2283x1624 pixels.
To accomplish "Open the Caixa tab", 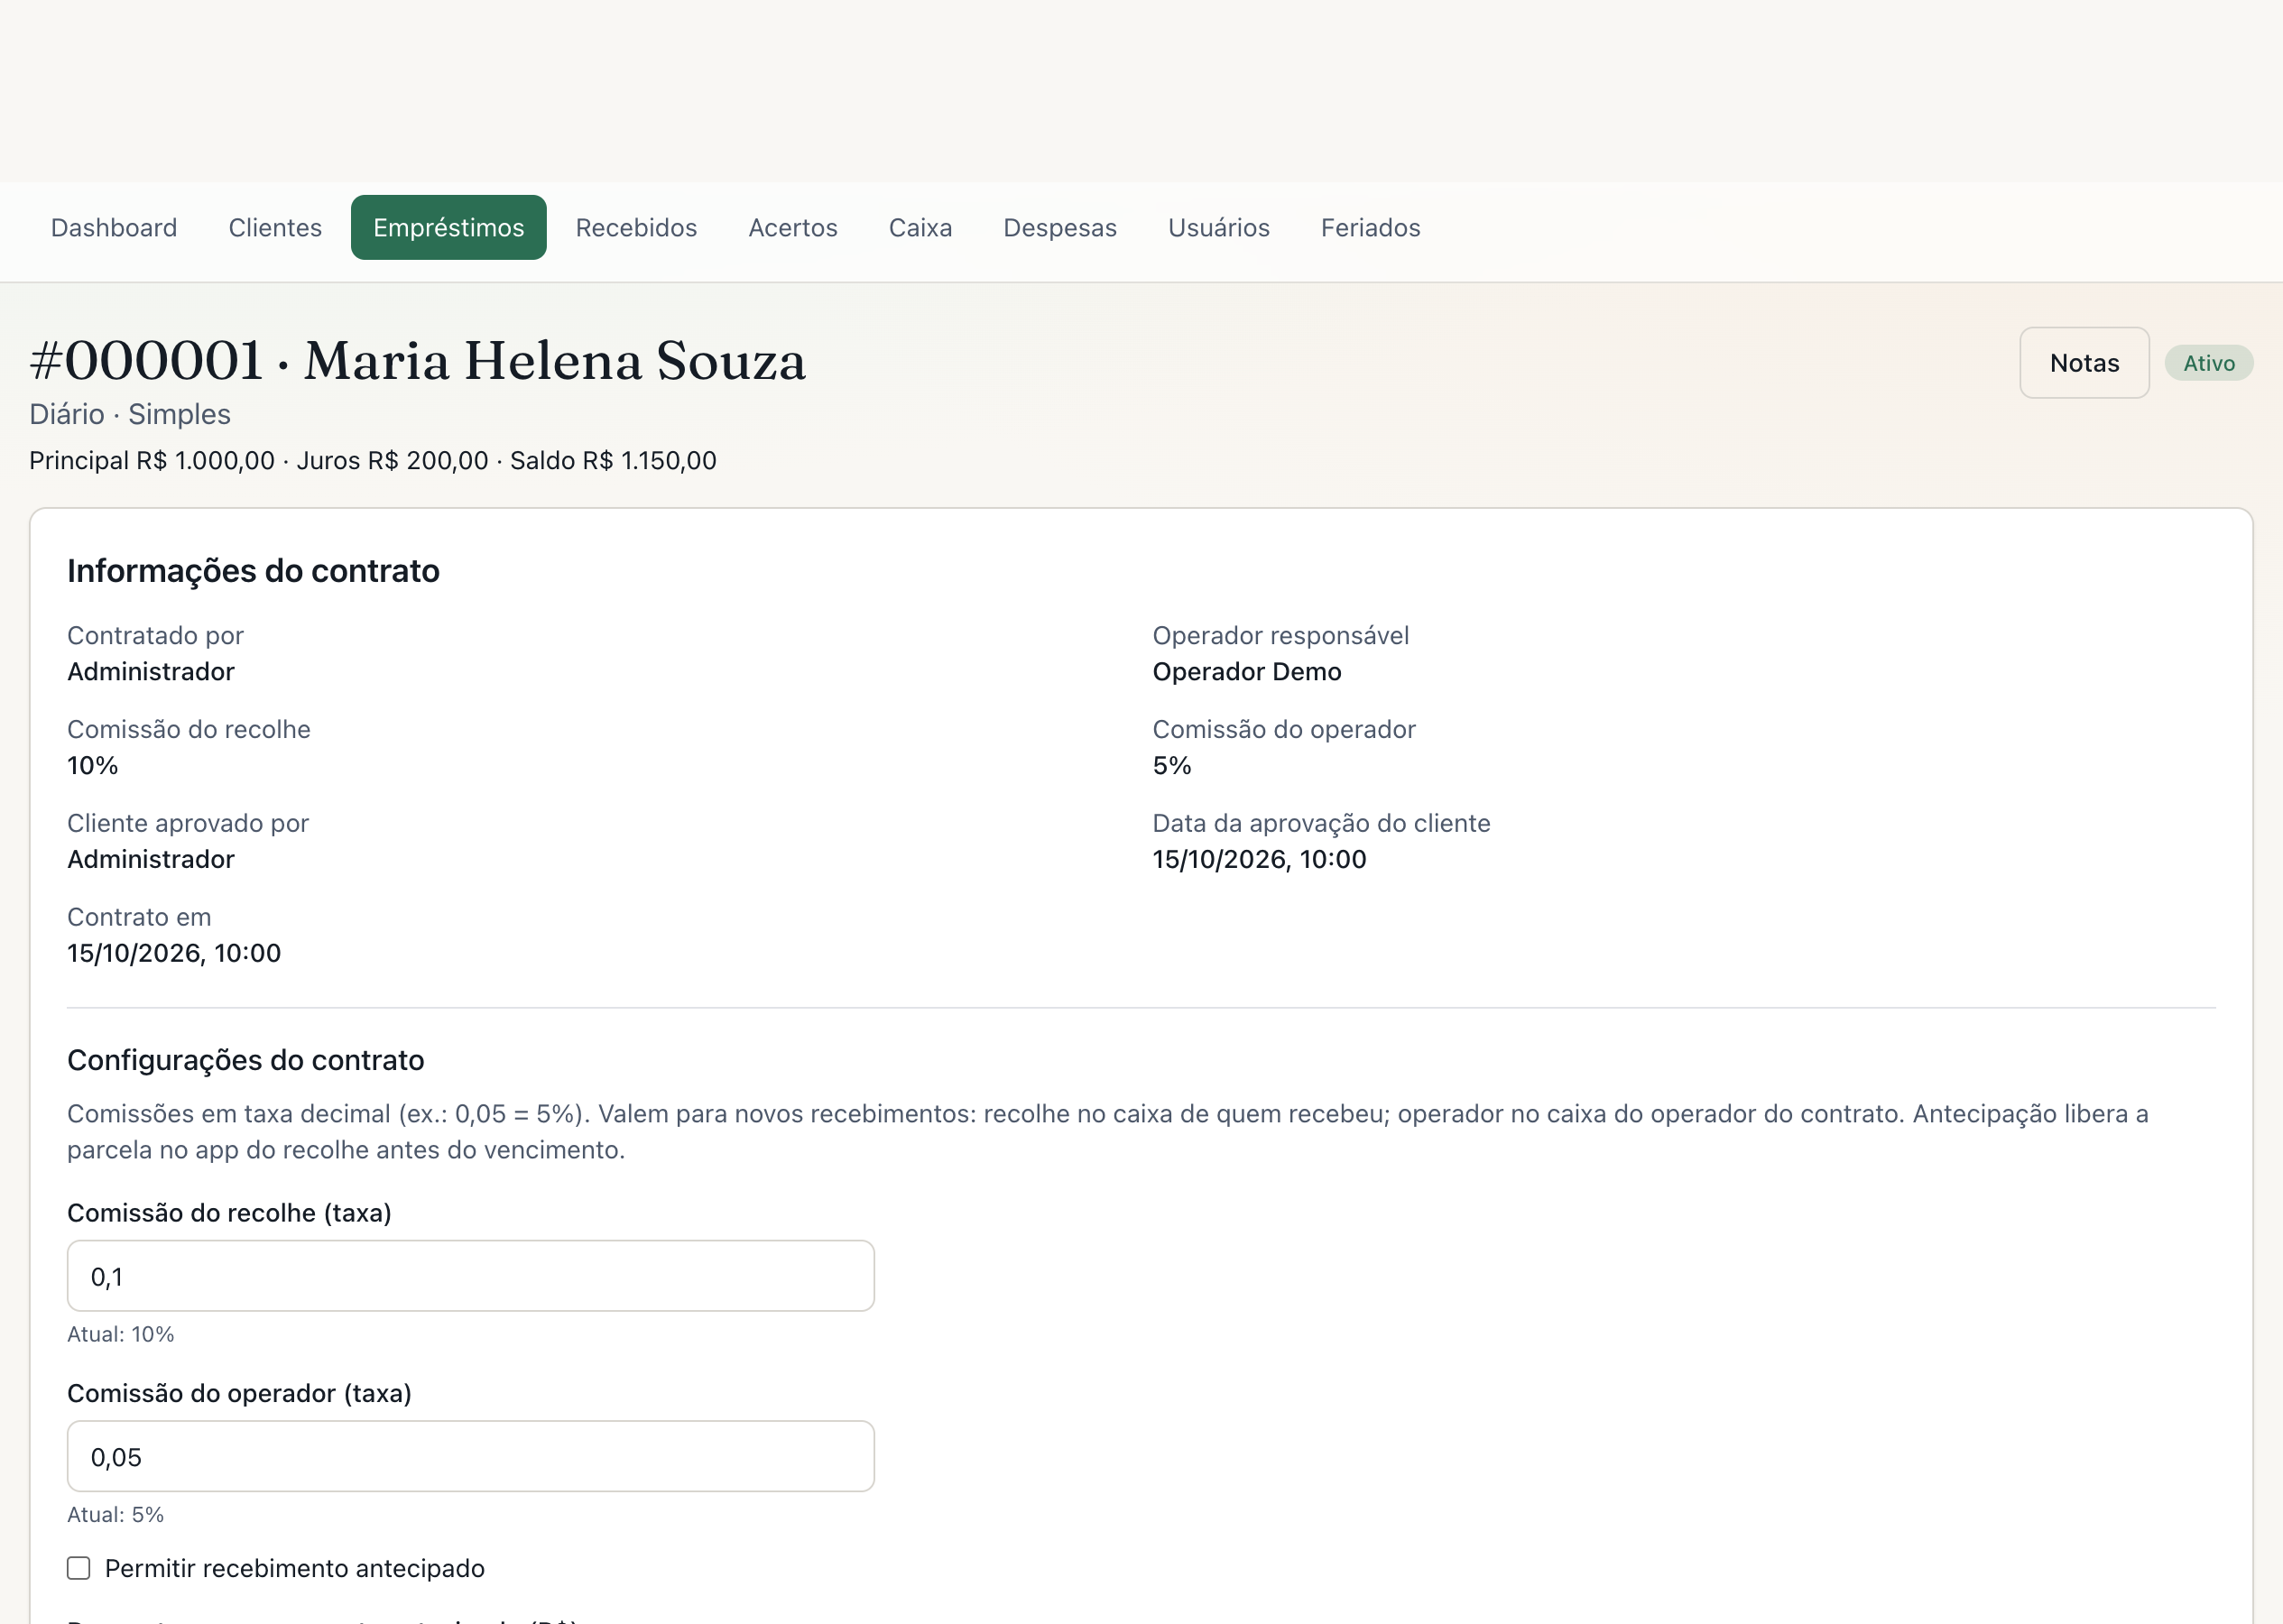I will (920, 227).
